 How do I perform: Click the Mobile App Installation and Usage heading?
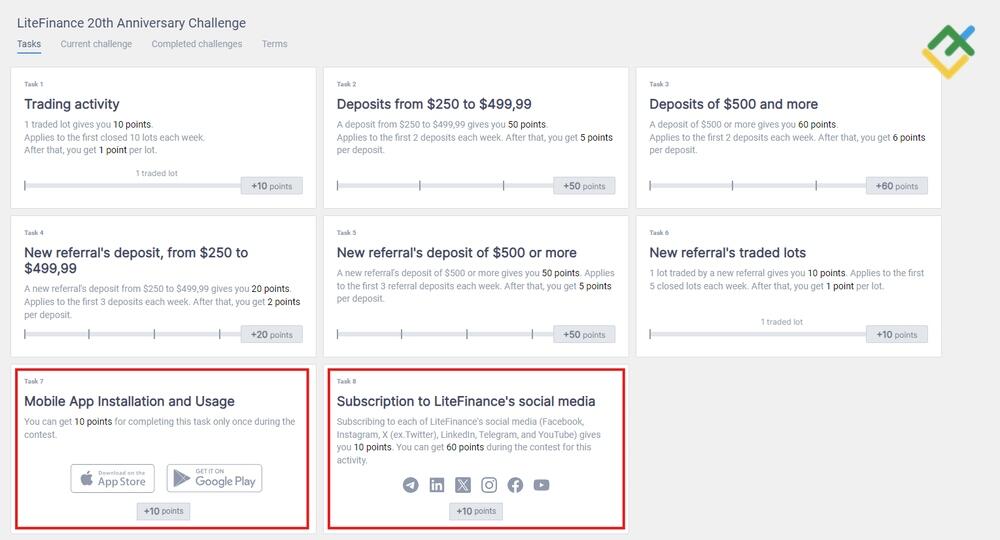coord(129,401)
